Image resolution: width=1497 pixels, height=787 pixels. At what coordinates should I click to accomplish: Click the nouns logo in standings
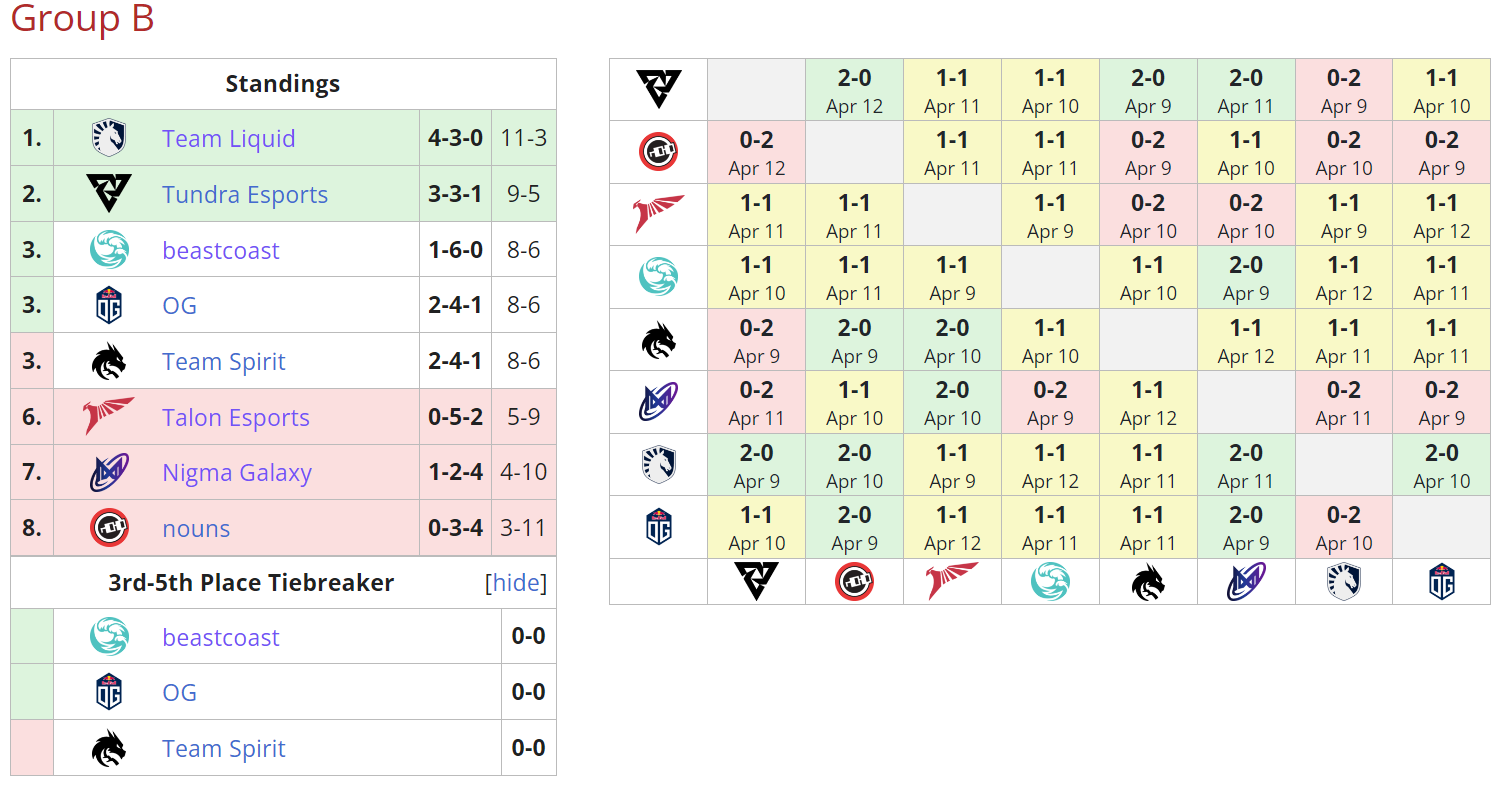tap(108, 528)
